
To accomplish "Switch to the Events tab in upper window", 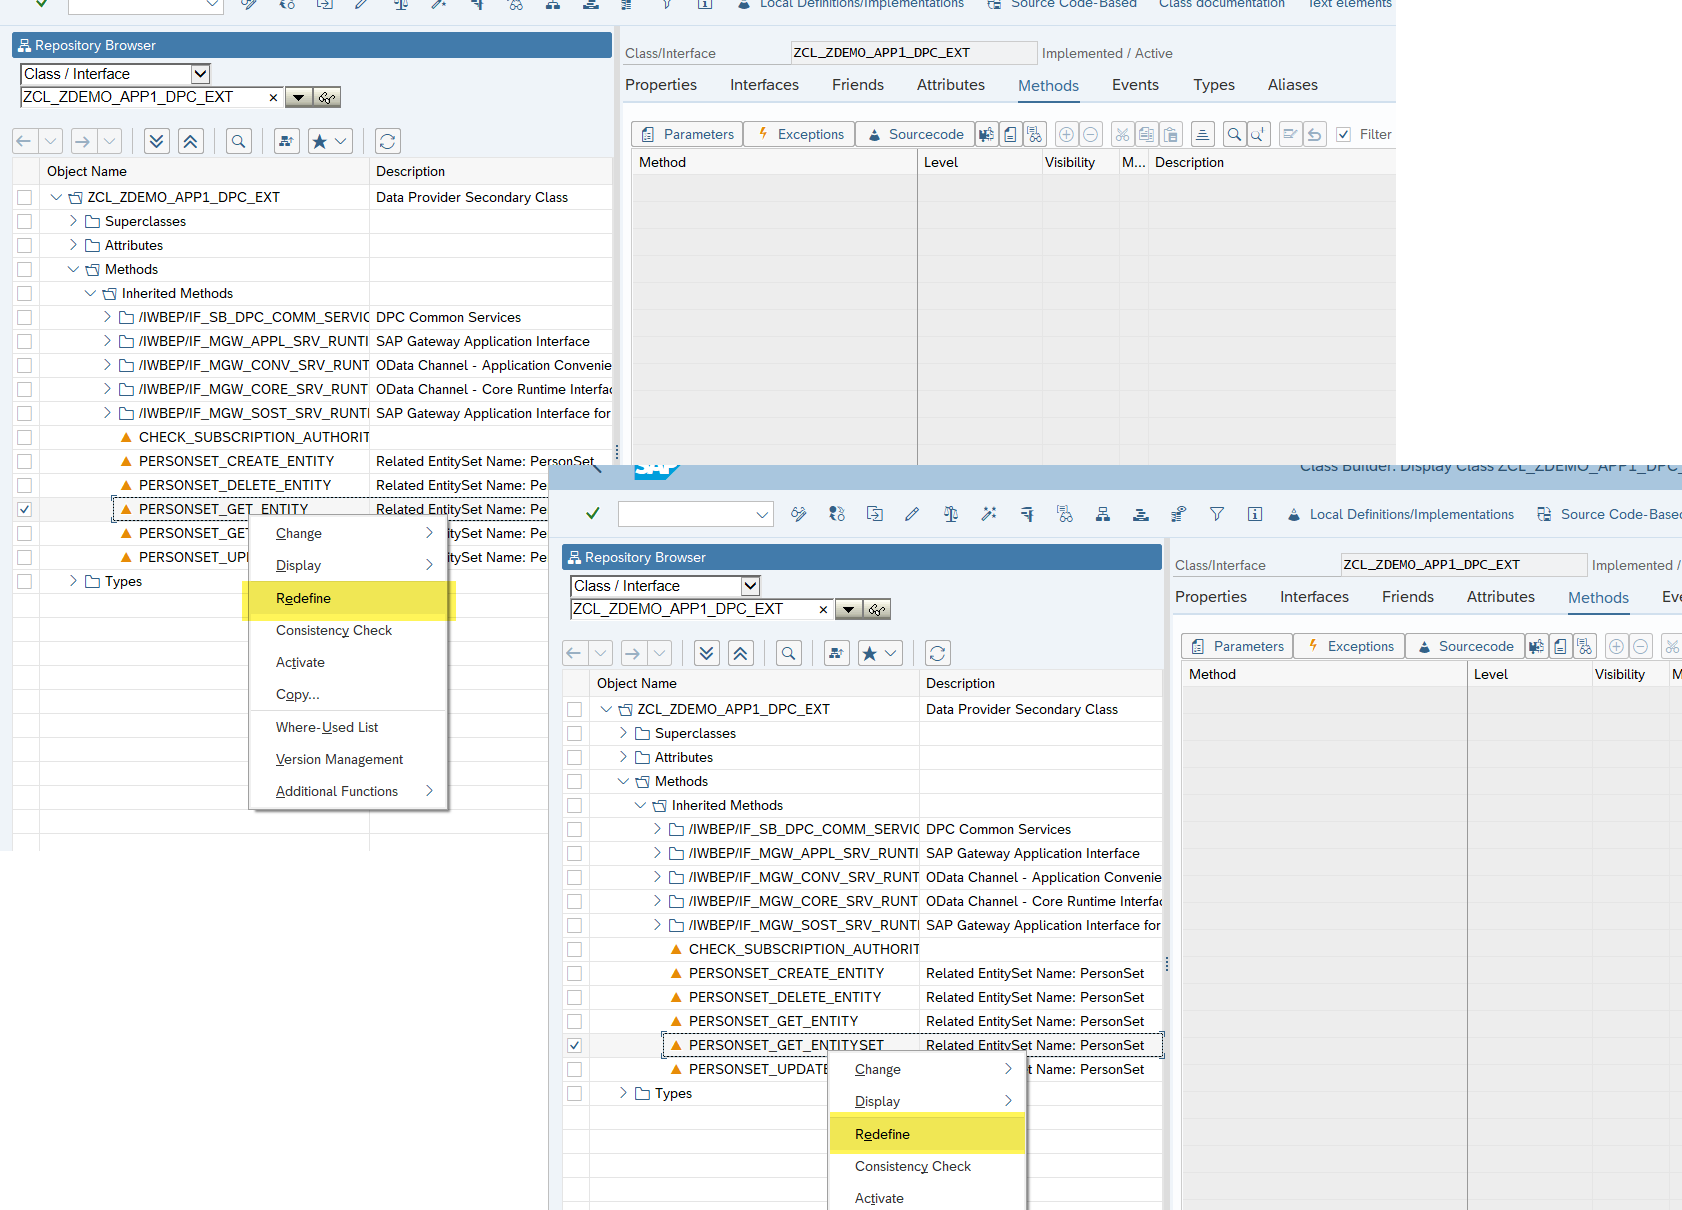I will (x=1135, y=85).
